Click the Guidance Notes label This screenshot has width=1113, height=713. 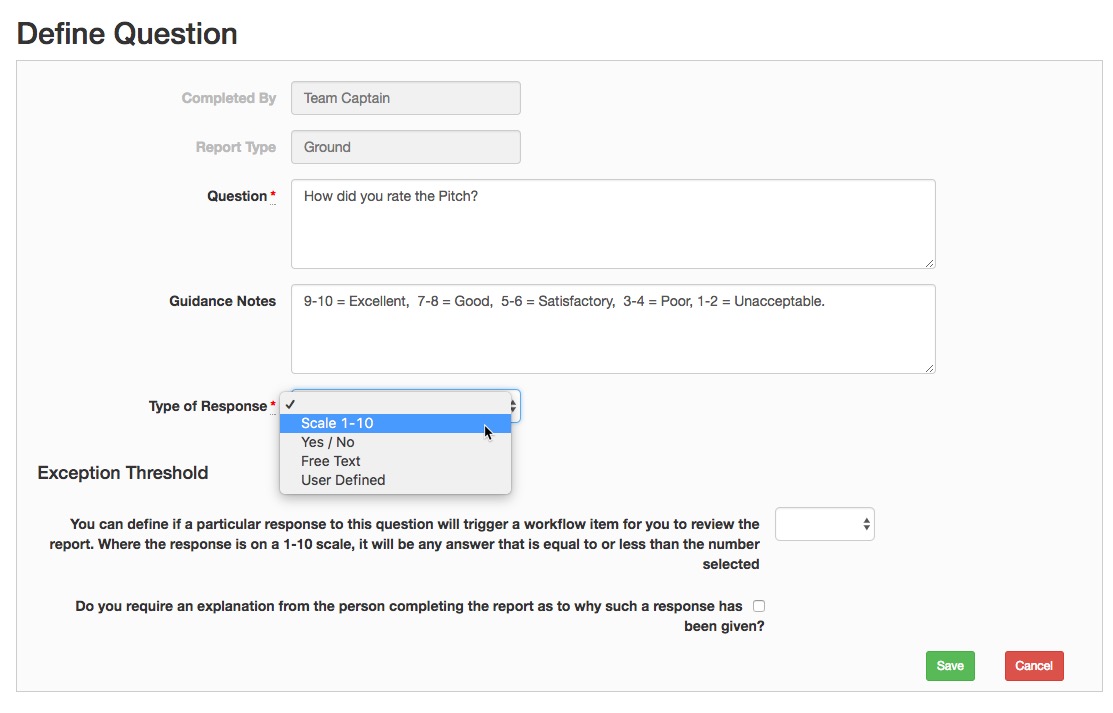222,301
